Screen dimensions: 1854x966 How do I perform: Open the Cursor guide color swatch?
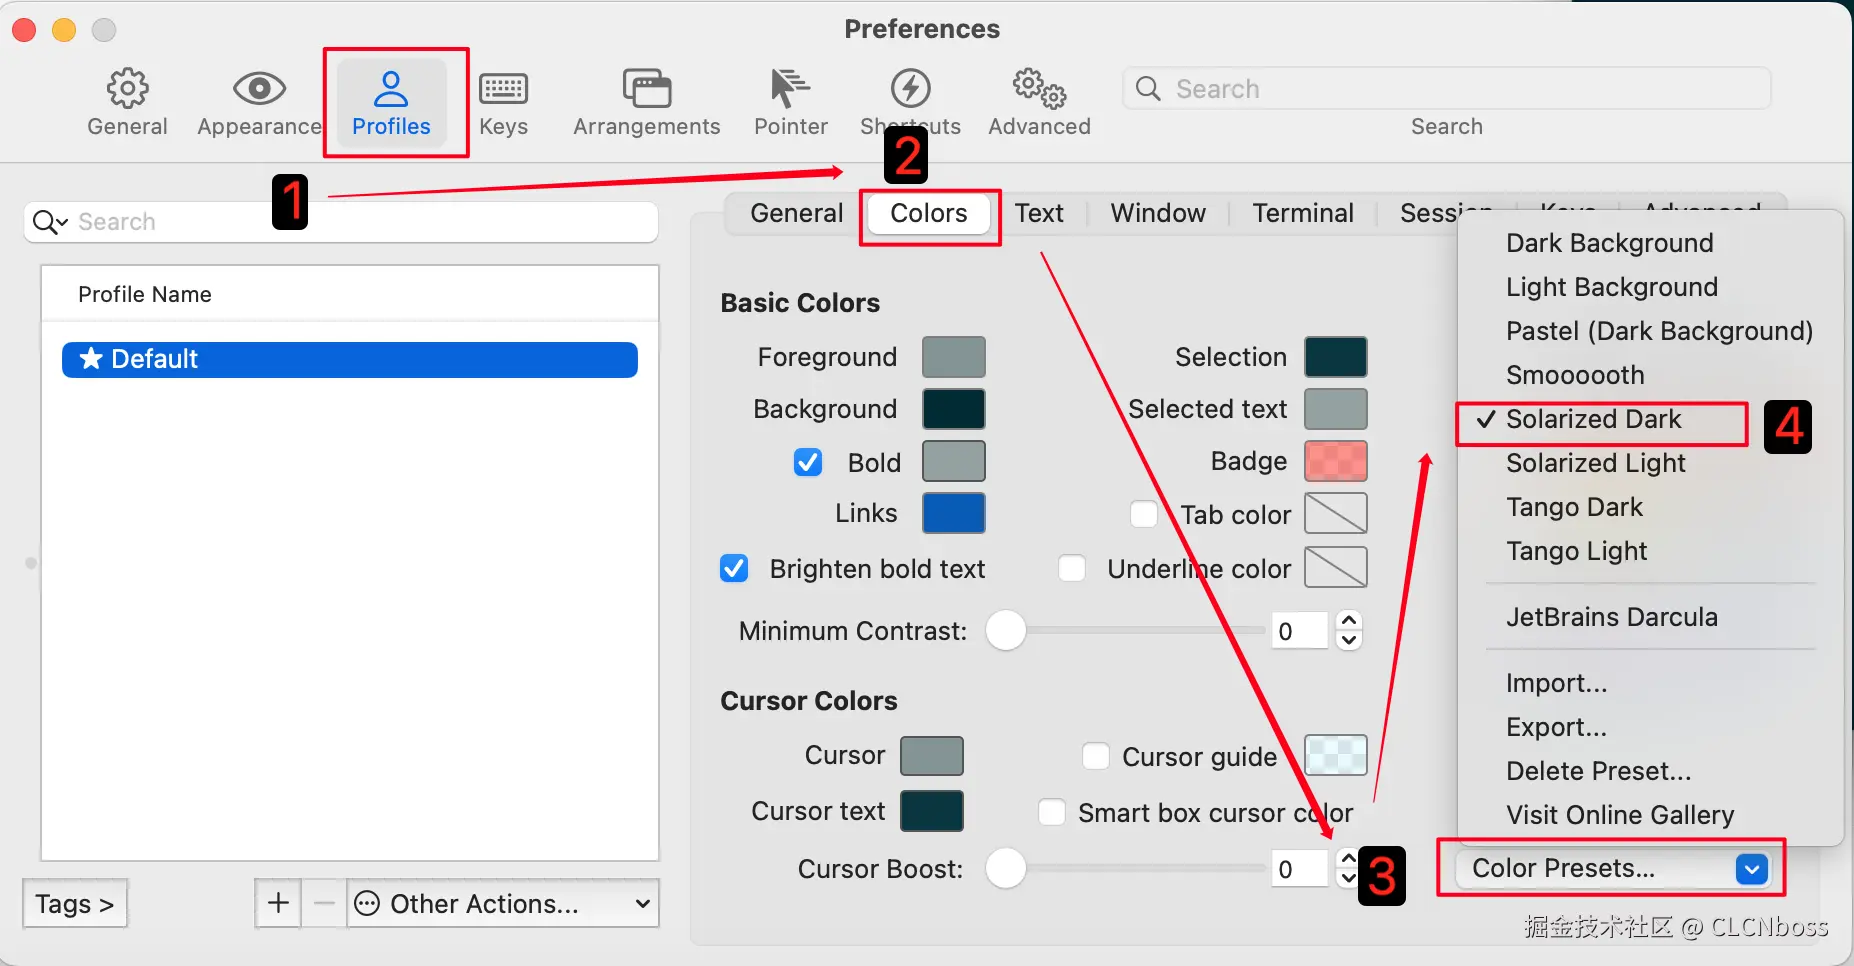point(1336,755)
